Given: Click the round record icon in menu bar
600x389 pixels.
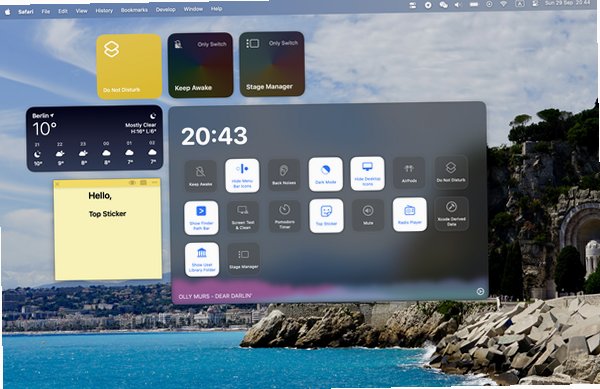Looking at the screenshot, I should (428, 5).
